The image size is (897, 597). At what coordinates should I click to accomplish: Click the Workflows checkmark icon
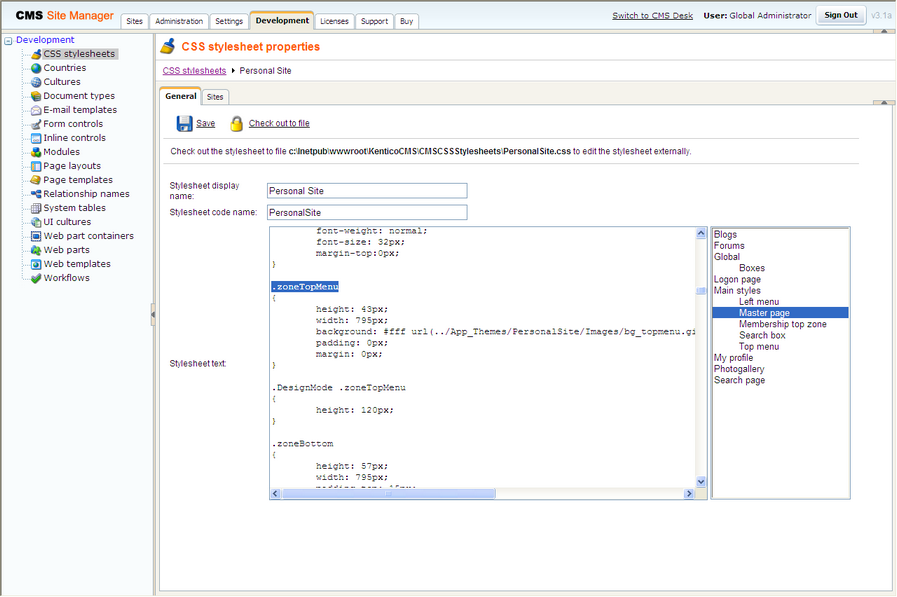coord(36,278)
